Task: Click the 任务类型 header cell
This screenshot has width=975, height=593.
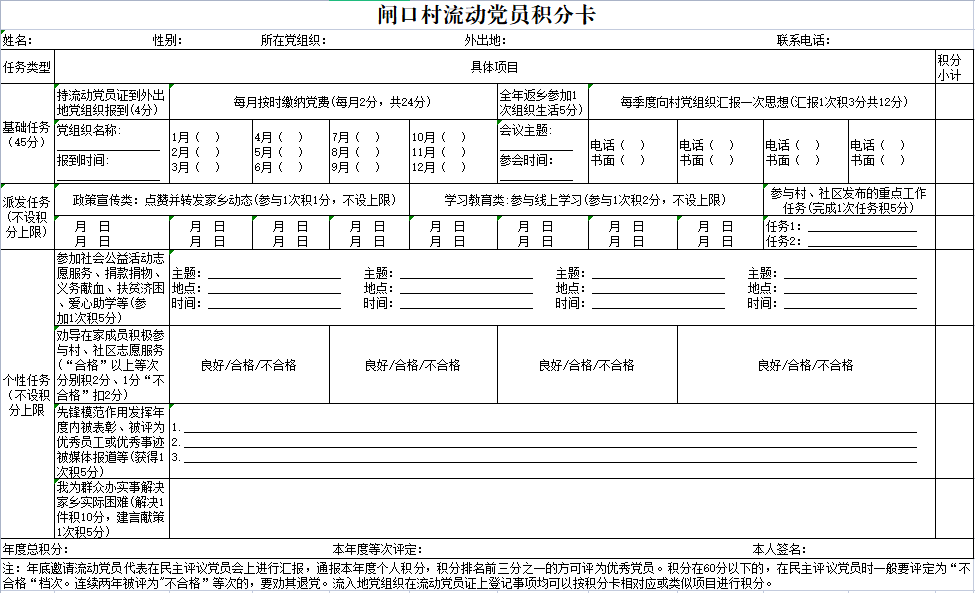Action: tap(27, 67)
